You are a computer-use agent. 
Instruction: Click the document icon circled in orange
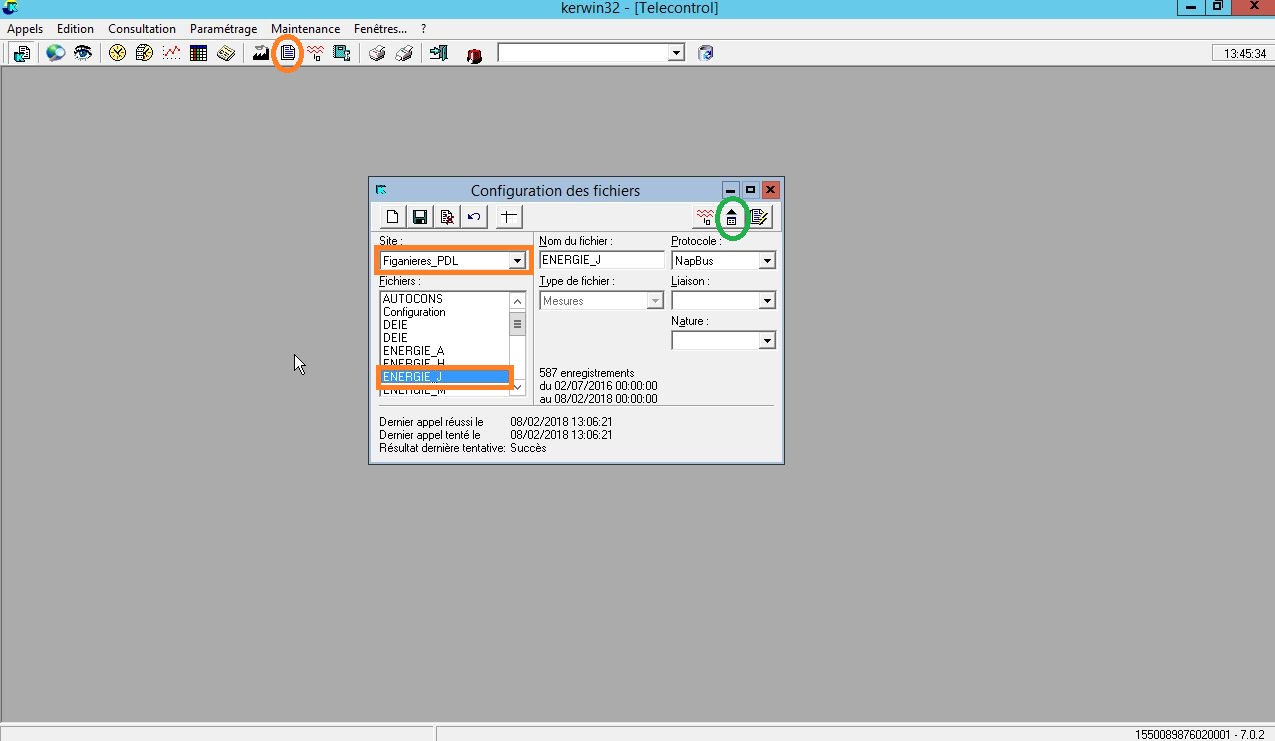(288, 53)
